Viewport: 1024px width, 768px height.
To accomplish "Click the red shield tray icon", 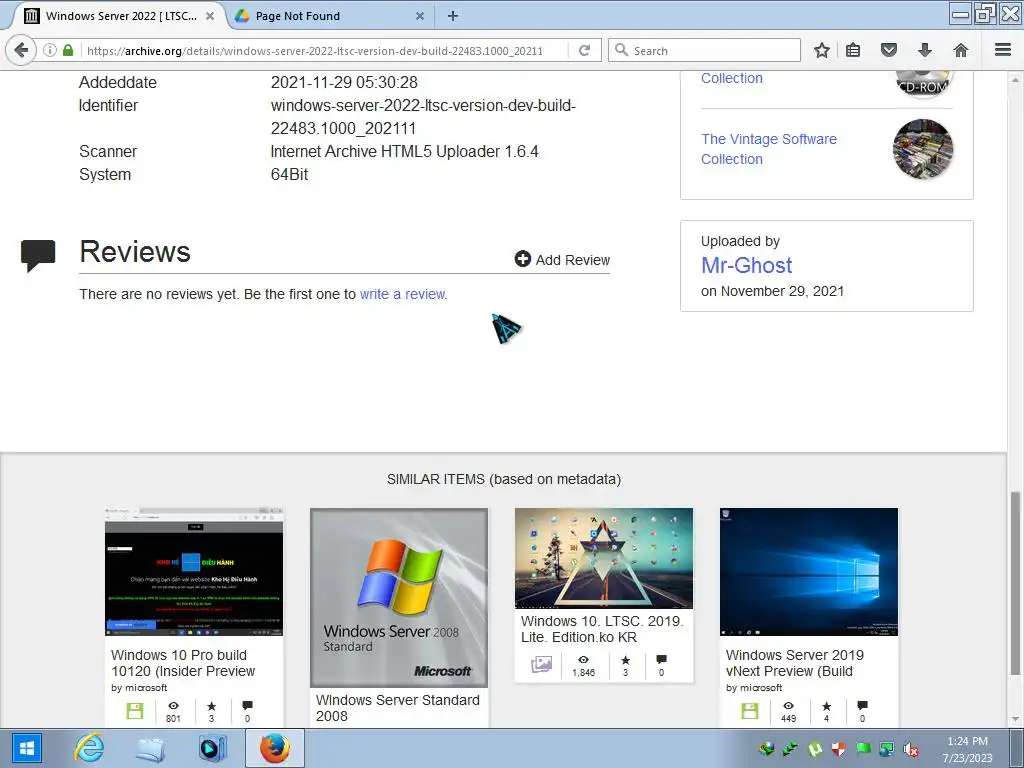I will (839, 749).
